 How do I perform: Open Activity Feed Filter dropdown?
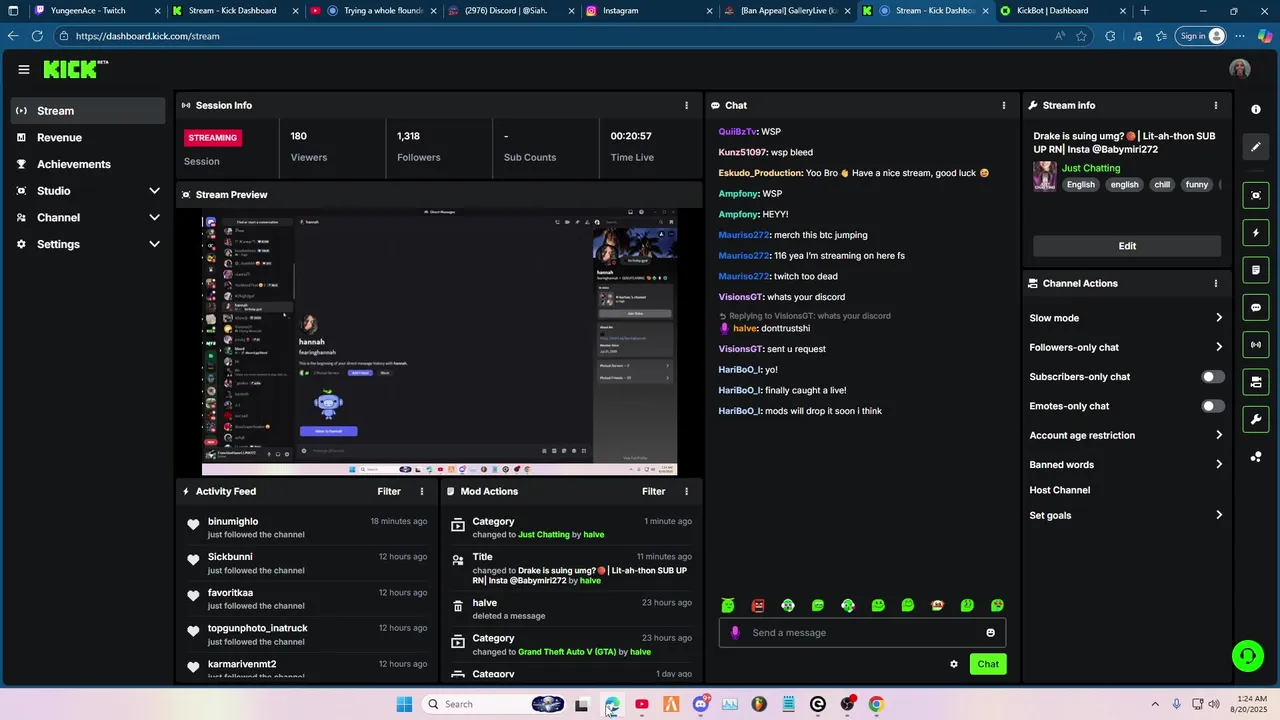(389, 491)
